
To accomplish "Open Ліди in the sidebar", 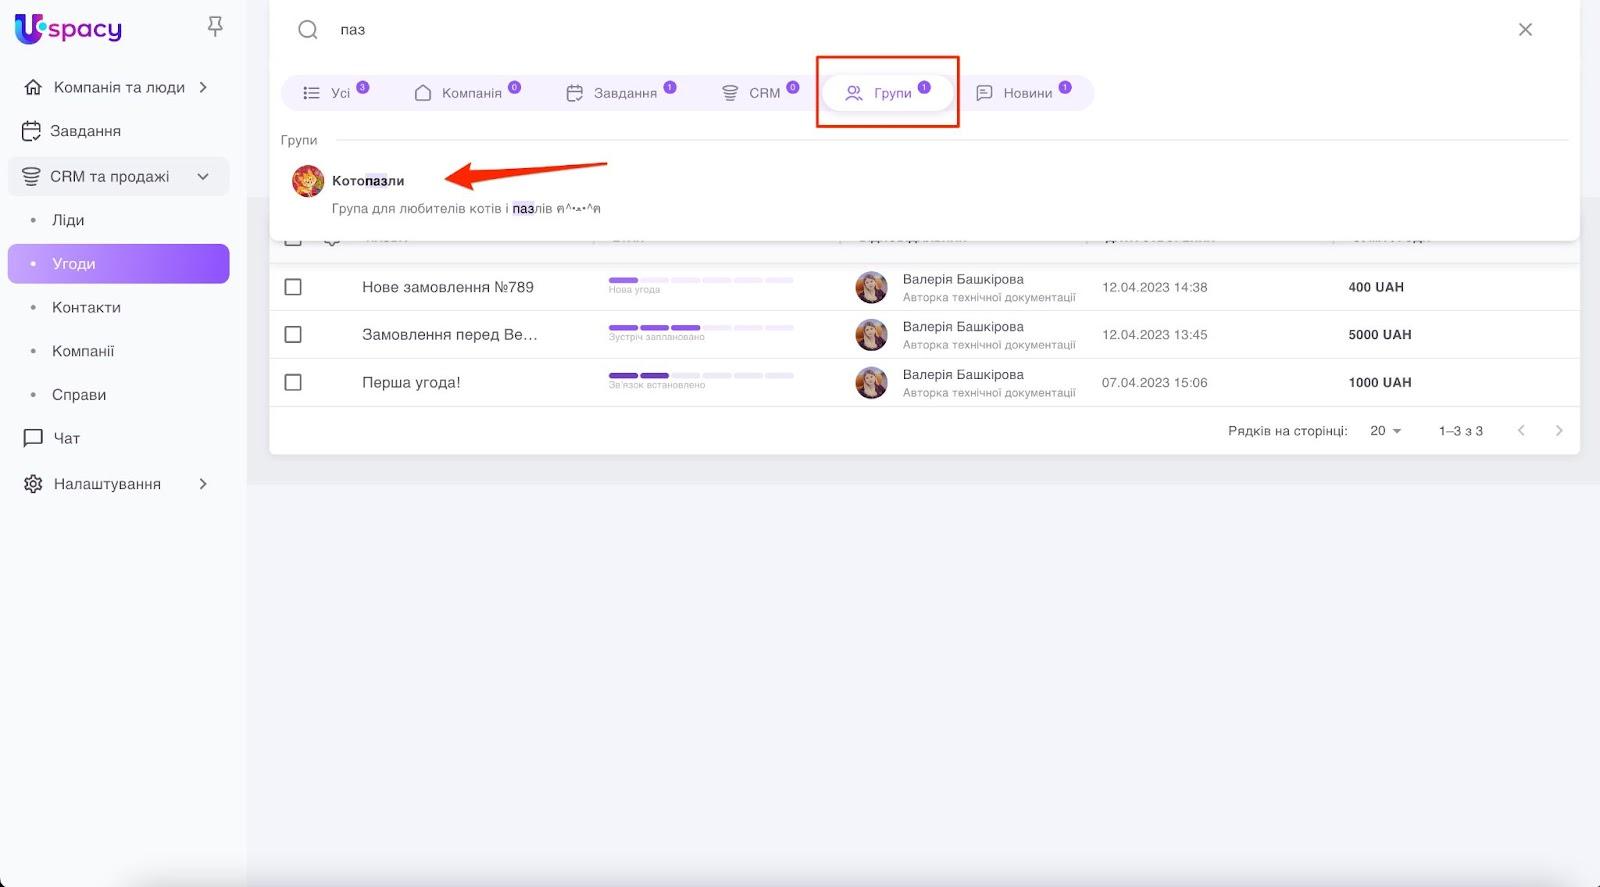I will 68,220.
